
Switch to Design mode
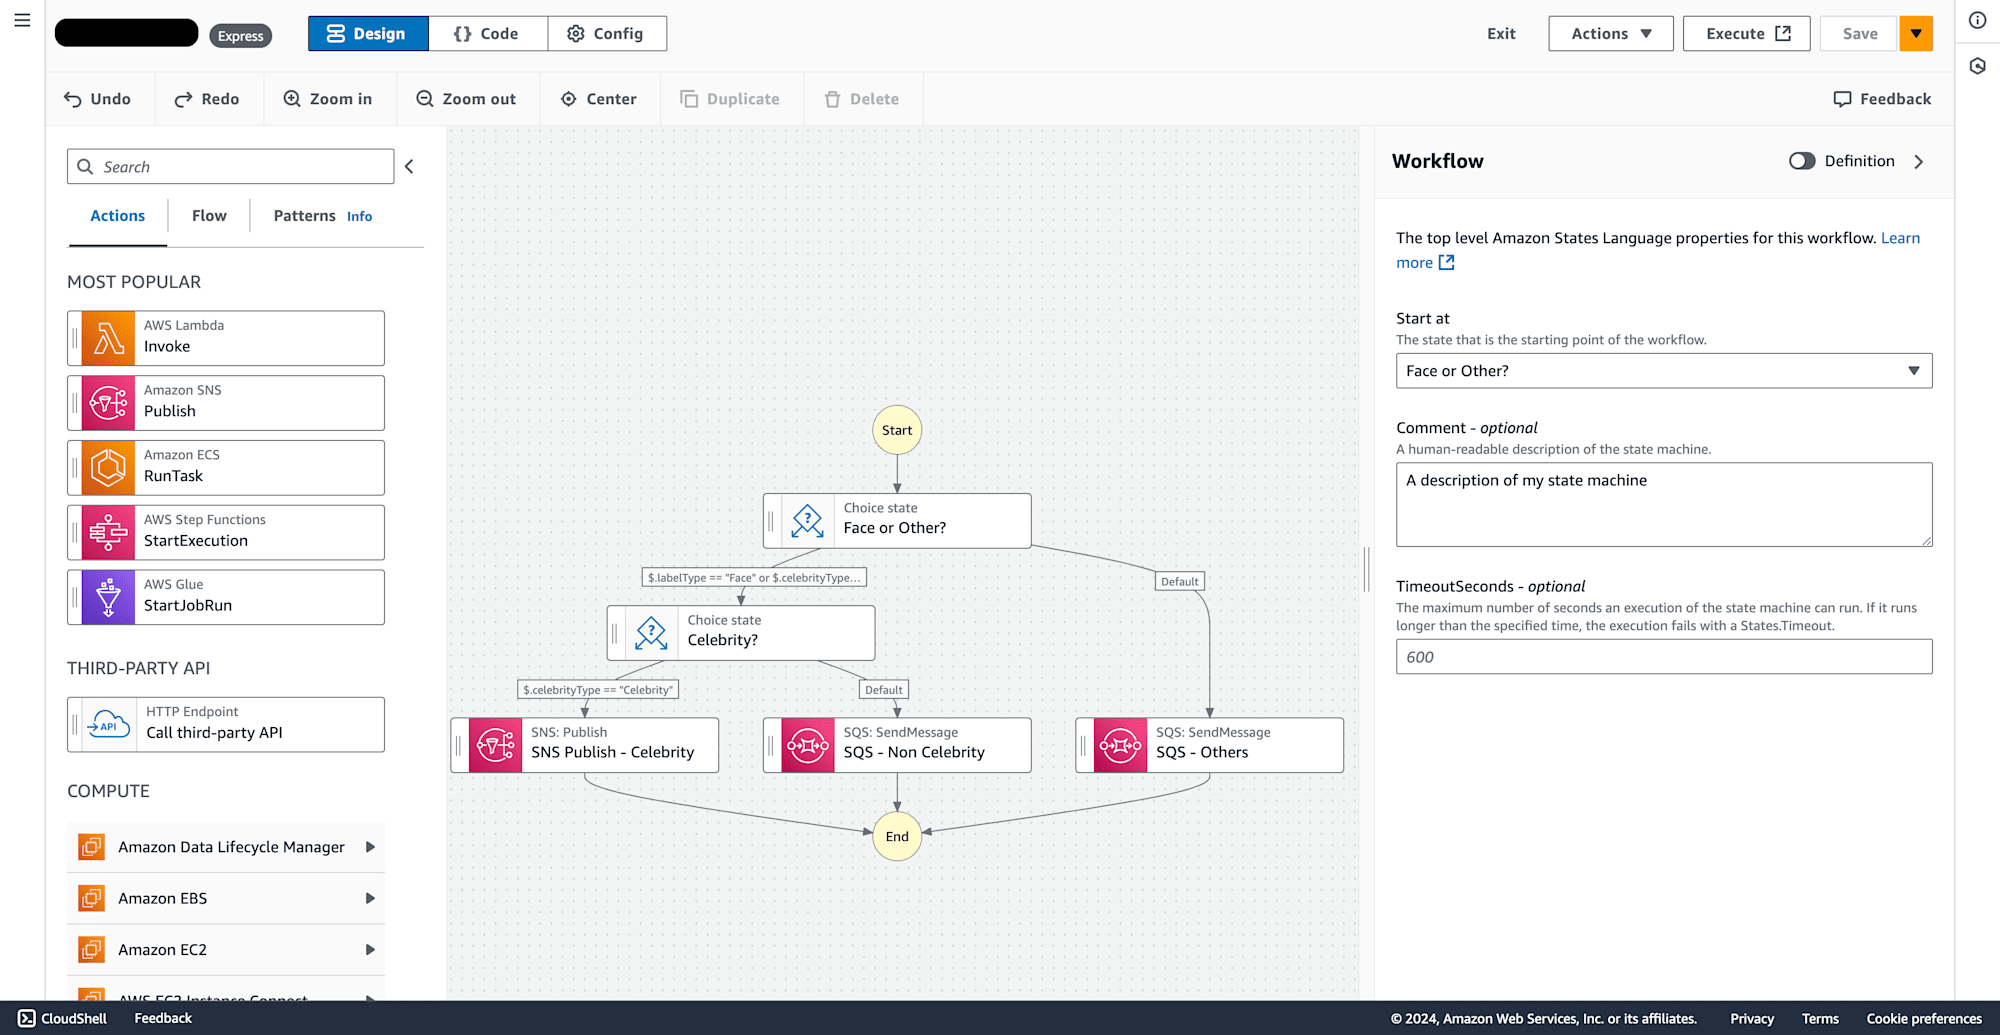(x=368, y=33)
